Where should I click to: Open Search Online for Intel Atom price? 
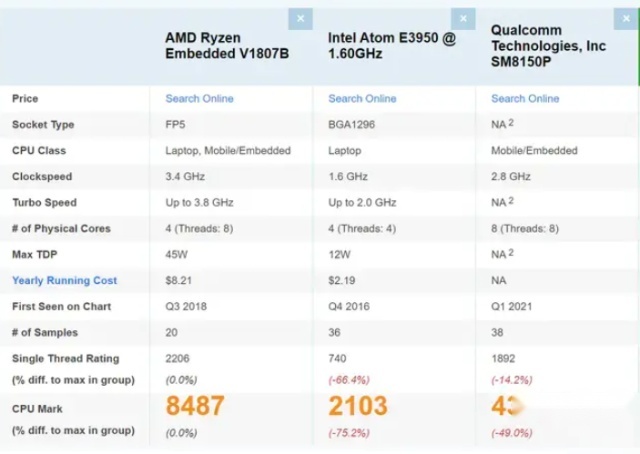[x=362, y=98]
